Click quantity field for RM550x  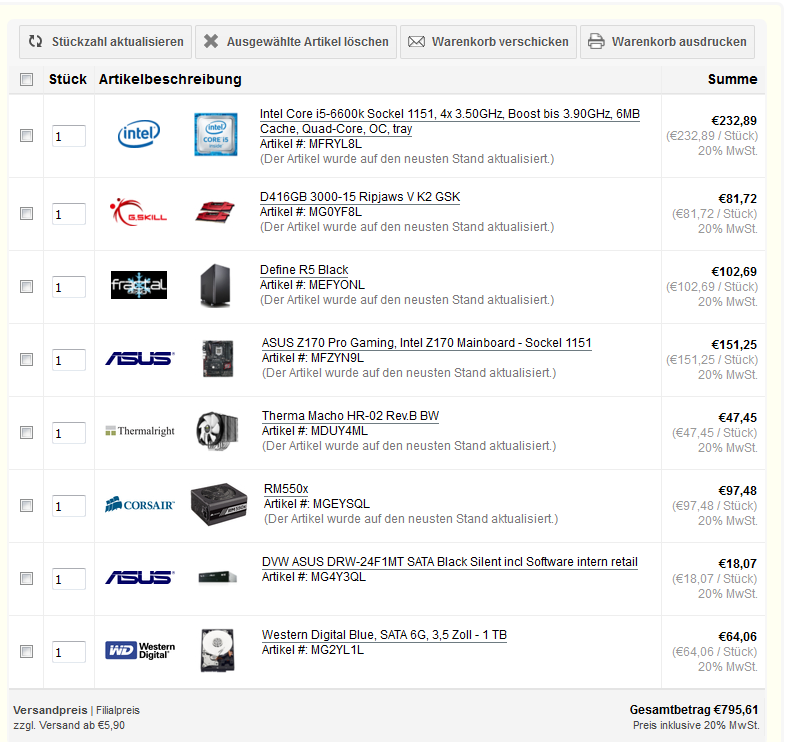tap(69, 506)
